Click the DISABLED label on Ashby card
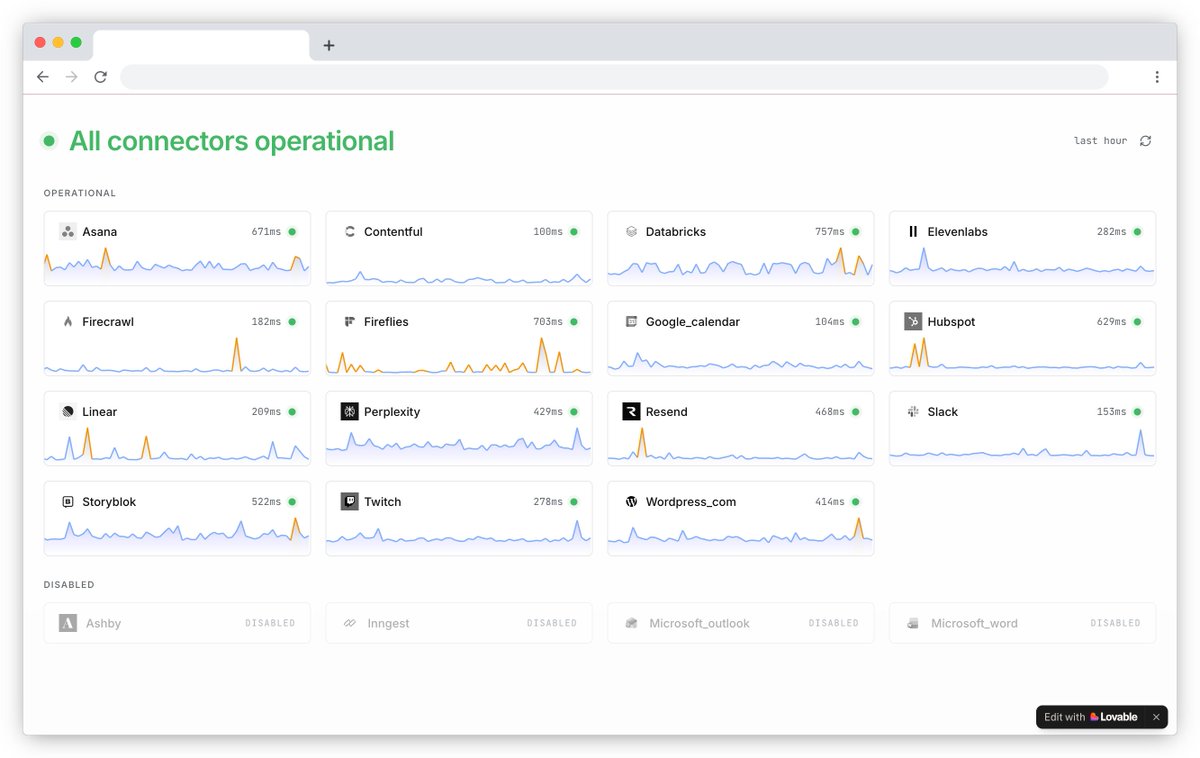Viewport: 1200px width, 758px height. [x=270, y=623]
